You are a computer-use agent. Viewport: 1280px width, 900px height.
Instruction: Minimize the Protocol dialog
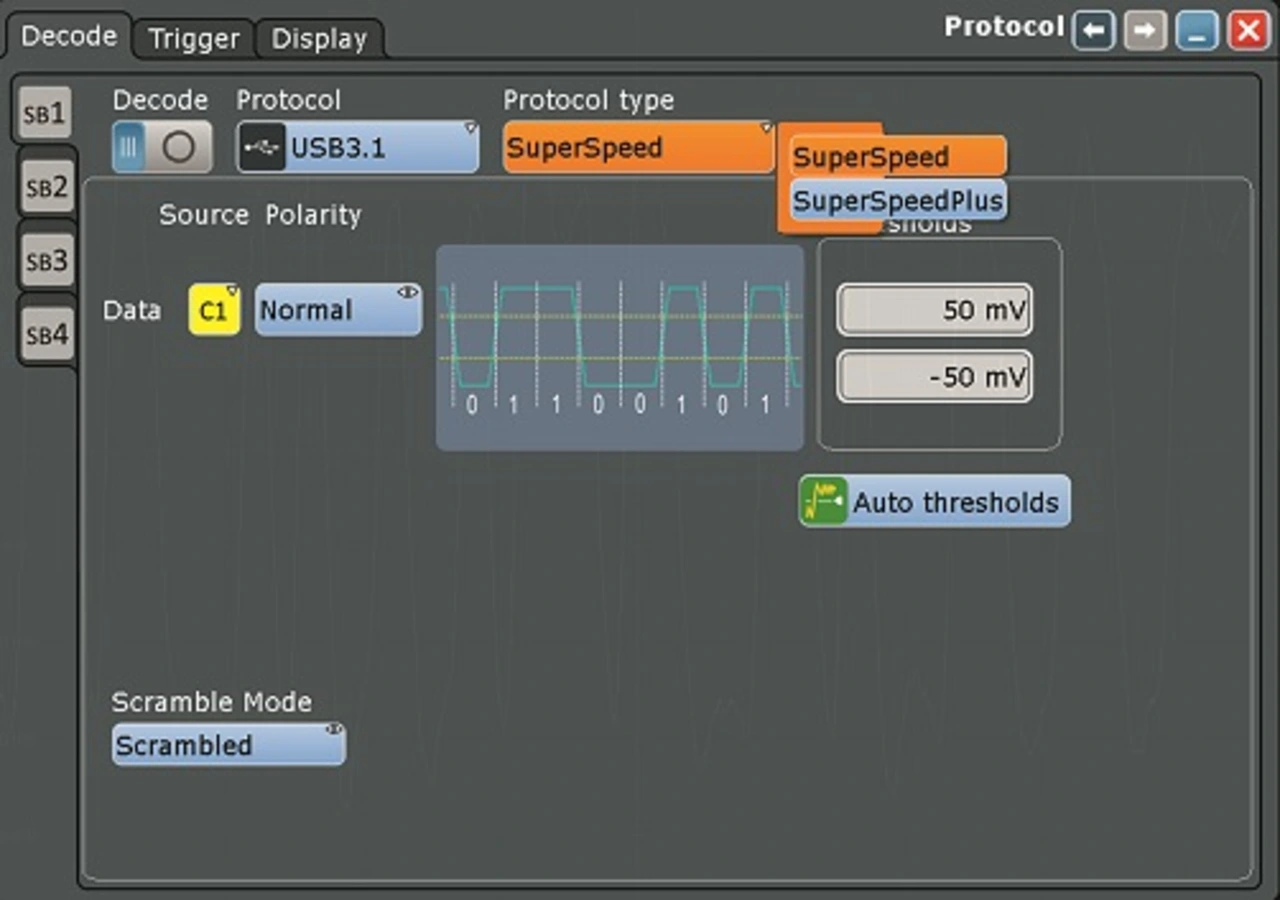(x=1197, y=30)
